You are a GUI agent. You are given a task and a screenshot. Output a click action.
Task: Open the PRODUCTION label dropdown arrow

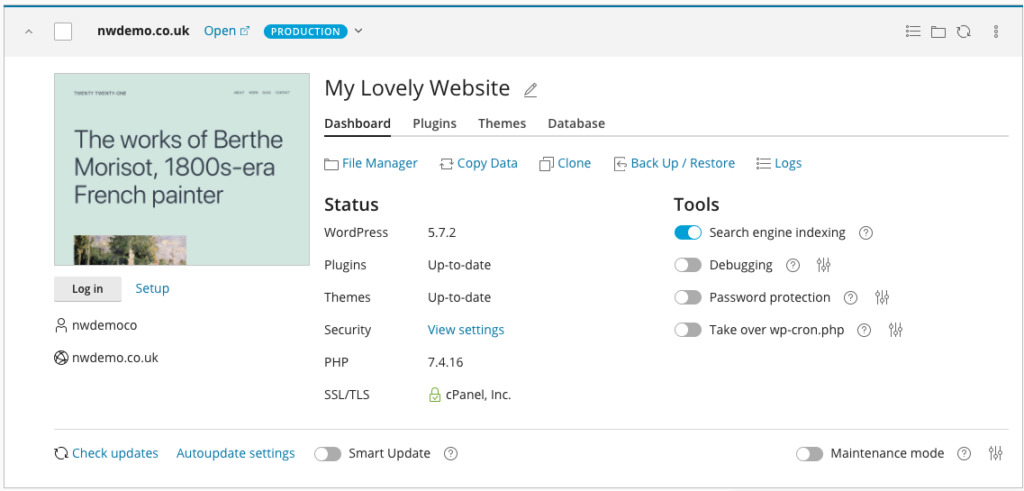coord(359,31)
